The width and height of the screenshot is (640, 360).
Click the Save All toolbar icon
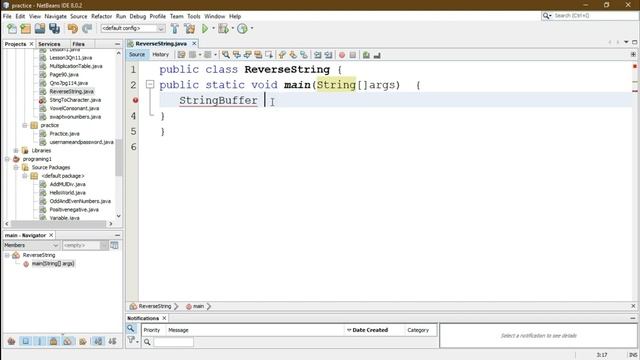(54, 29)
